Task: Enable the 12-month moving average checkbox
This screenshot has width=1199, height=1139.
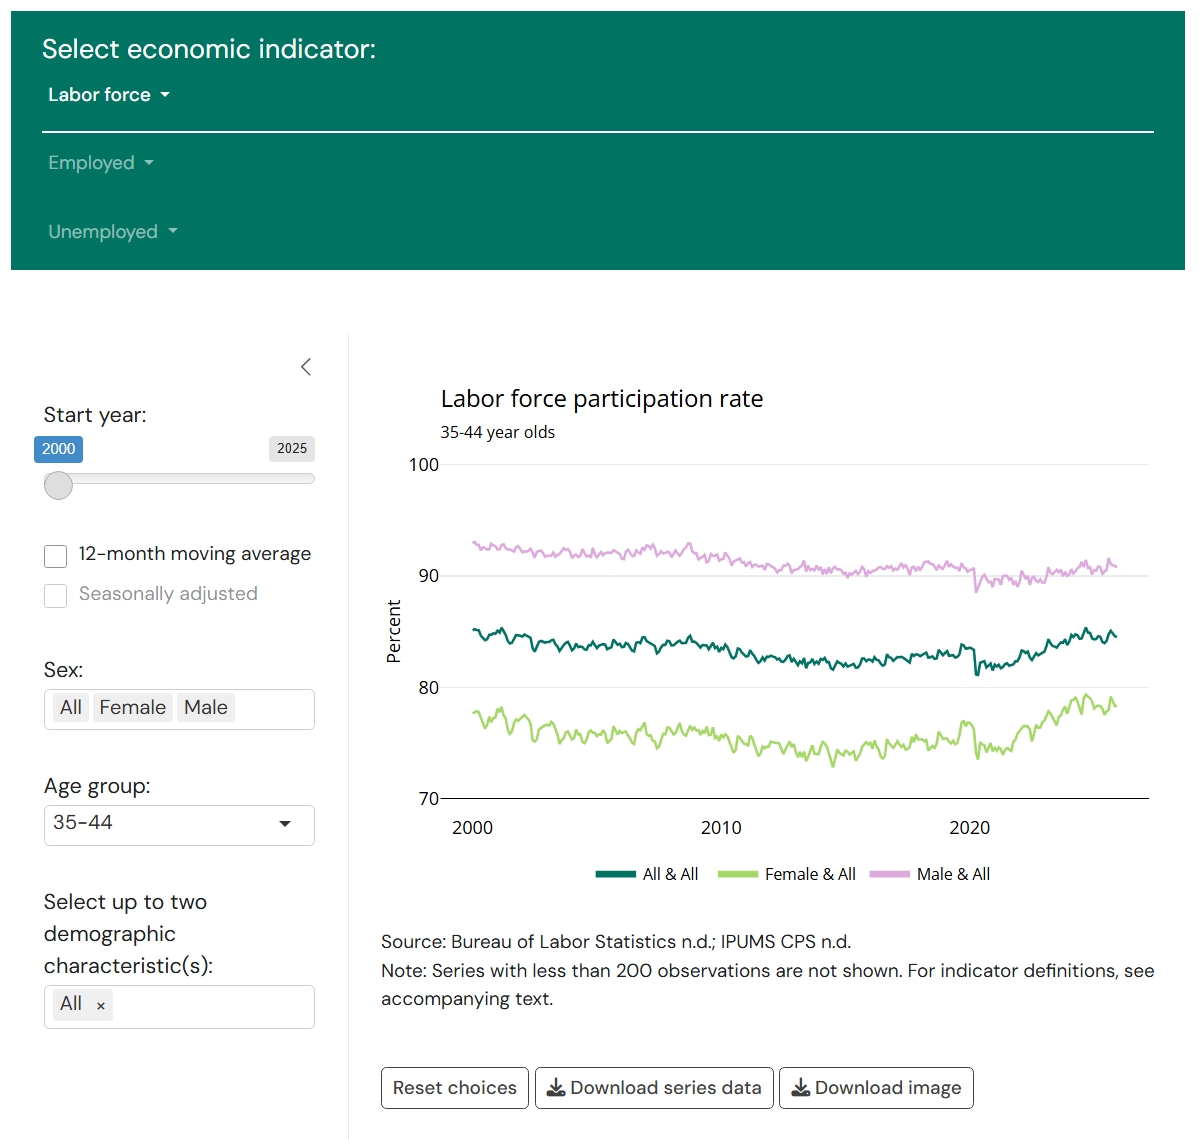Action: pos(56,556)
